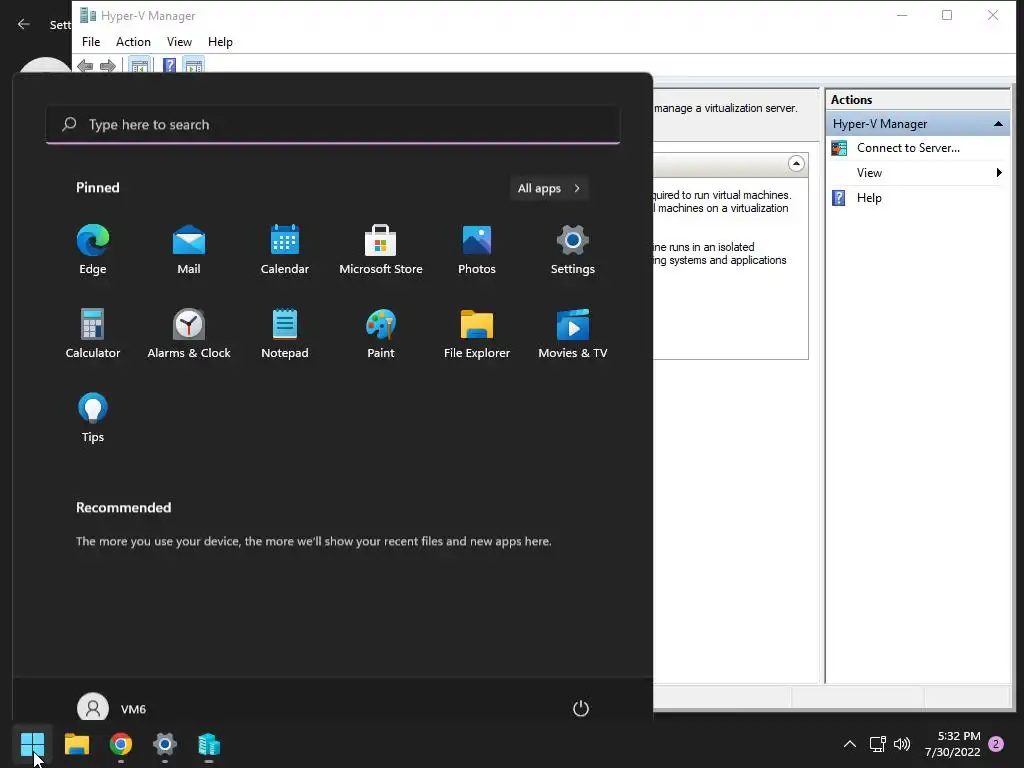Launch Movies & TV
1024x768 pixels.
tap(573, 334)
